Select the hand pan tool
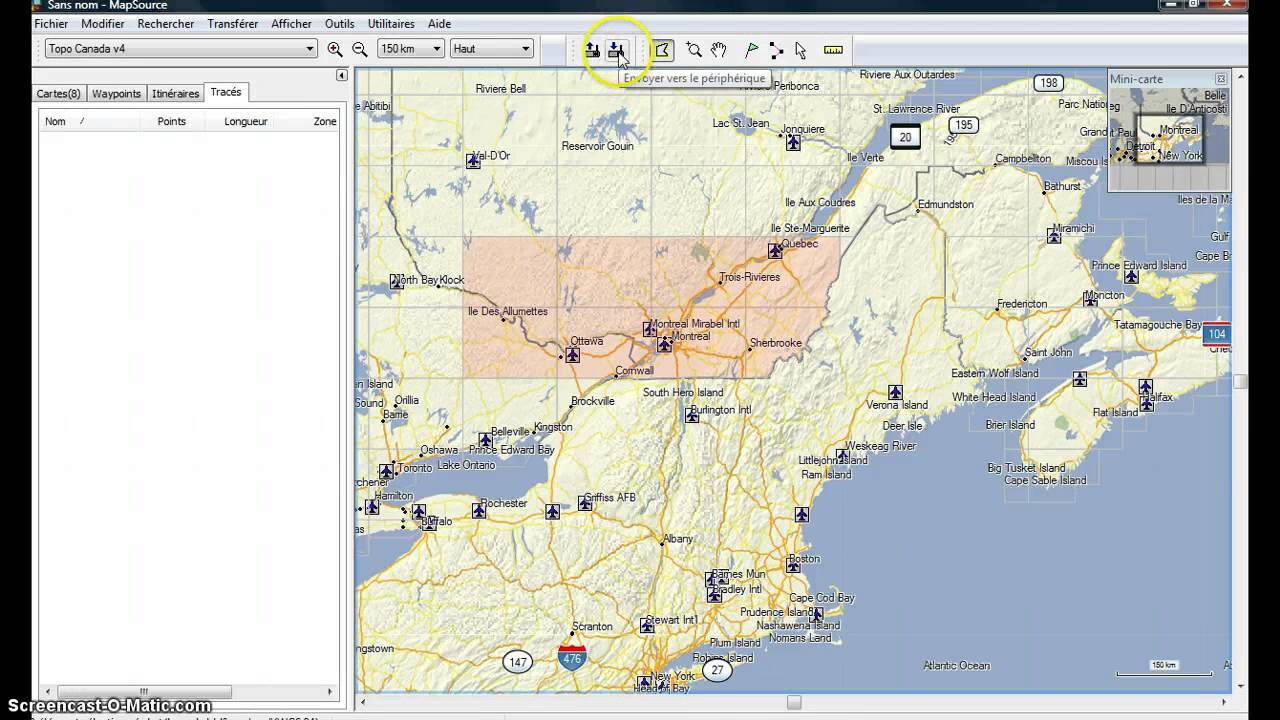1280x720 pixels. click(x=719, y=50)
